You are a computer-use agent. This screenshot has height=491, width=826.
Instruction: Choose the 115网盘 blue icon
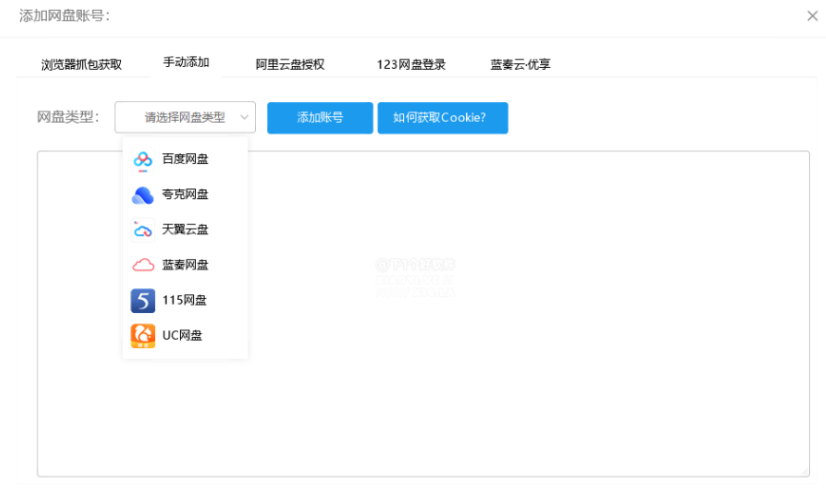coord(143,301)
